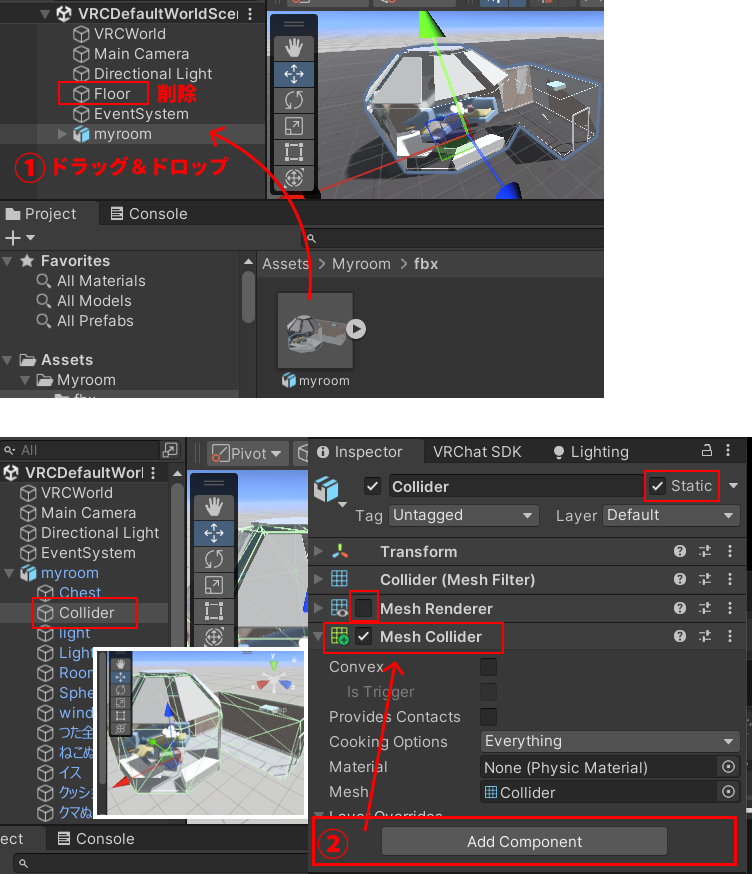
Task: Expand the myroom asset thumbnail's arrow button
Action: [356, 328]
